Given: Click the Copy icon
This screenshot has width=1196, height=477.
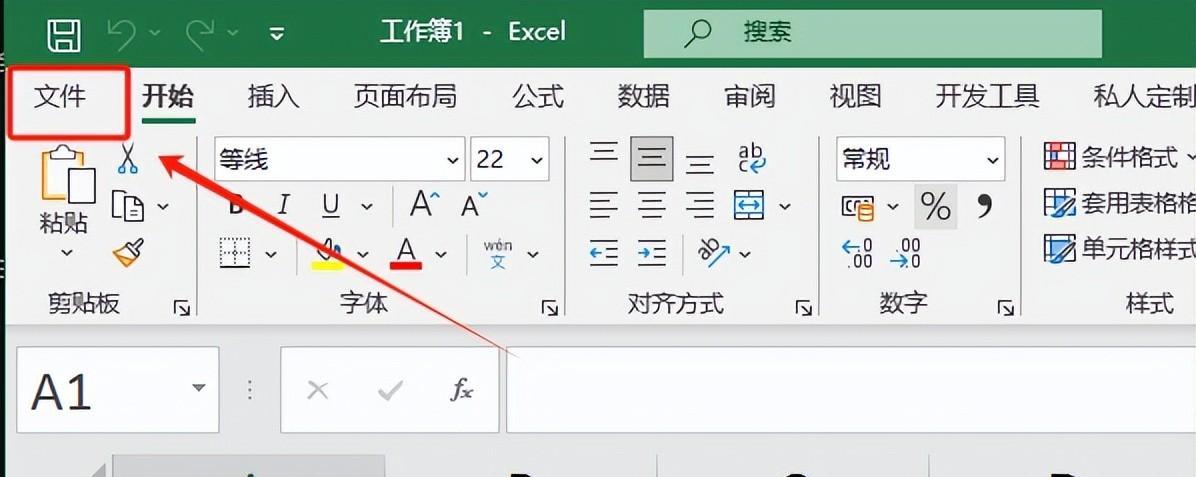Looking at the screenshot, I should [x=128, y=206].
